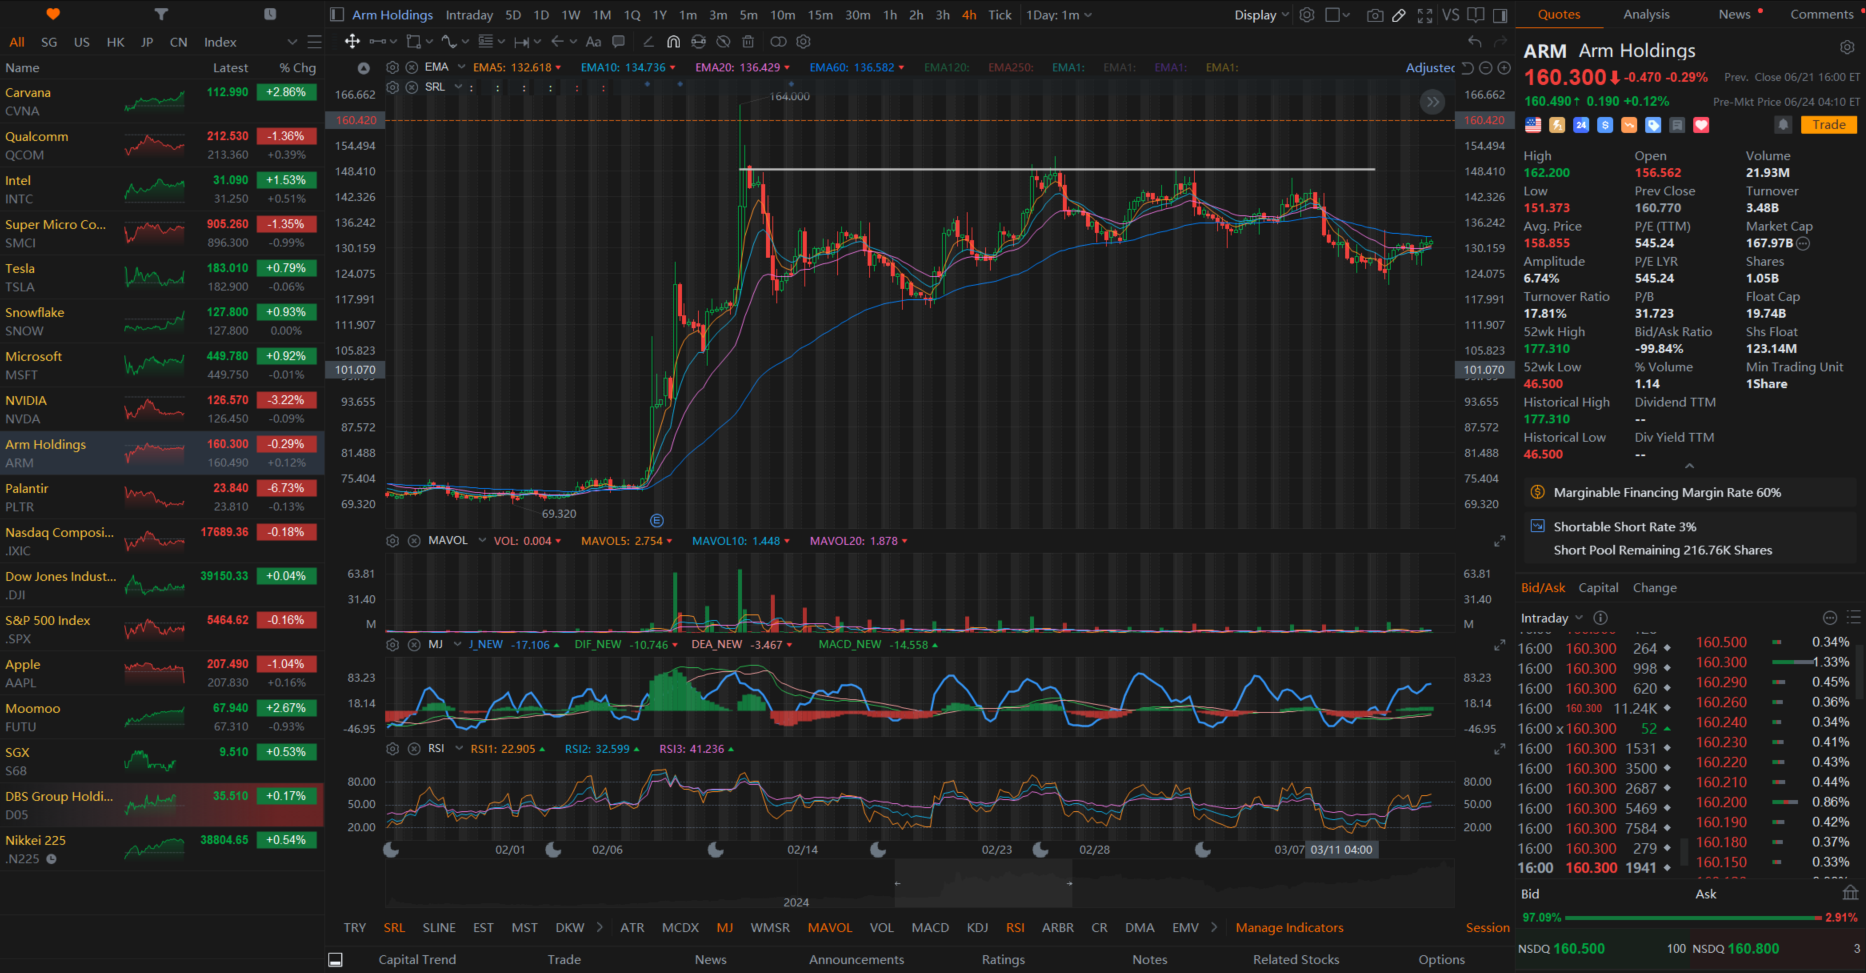Click the Session button
Image resolution: width=1866 pixels, height=973 pixels.
click(1488, 928)
